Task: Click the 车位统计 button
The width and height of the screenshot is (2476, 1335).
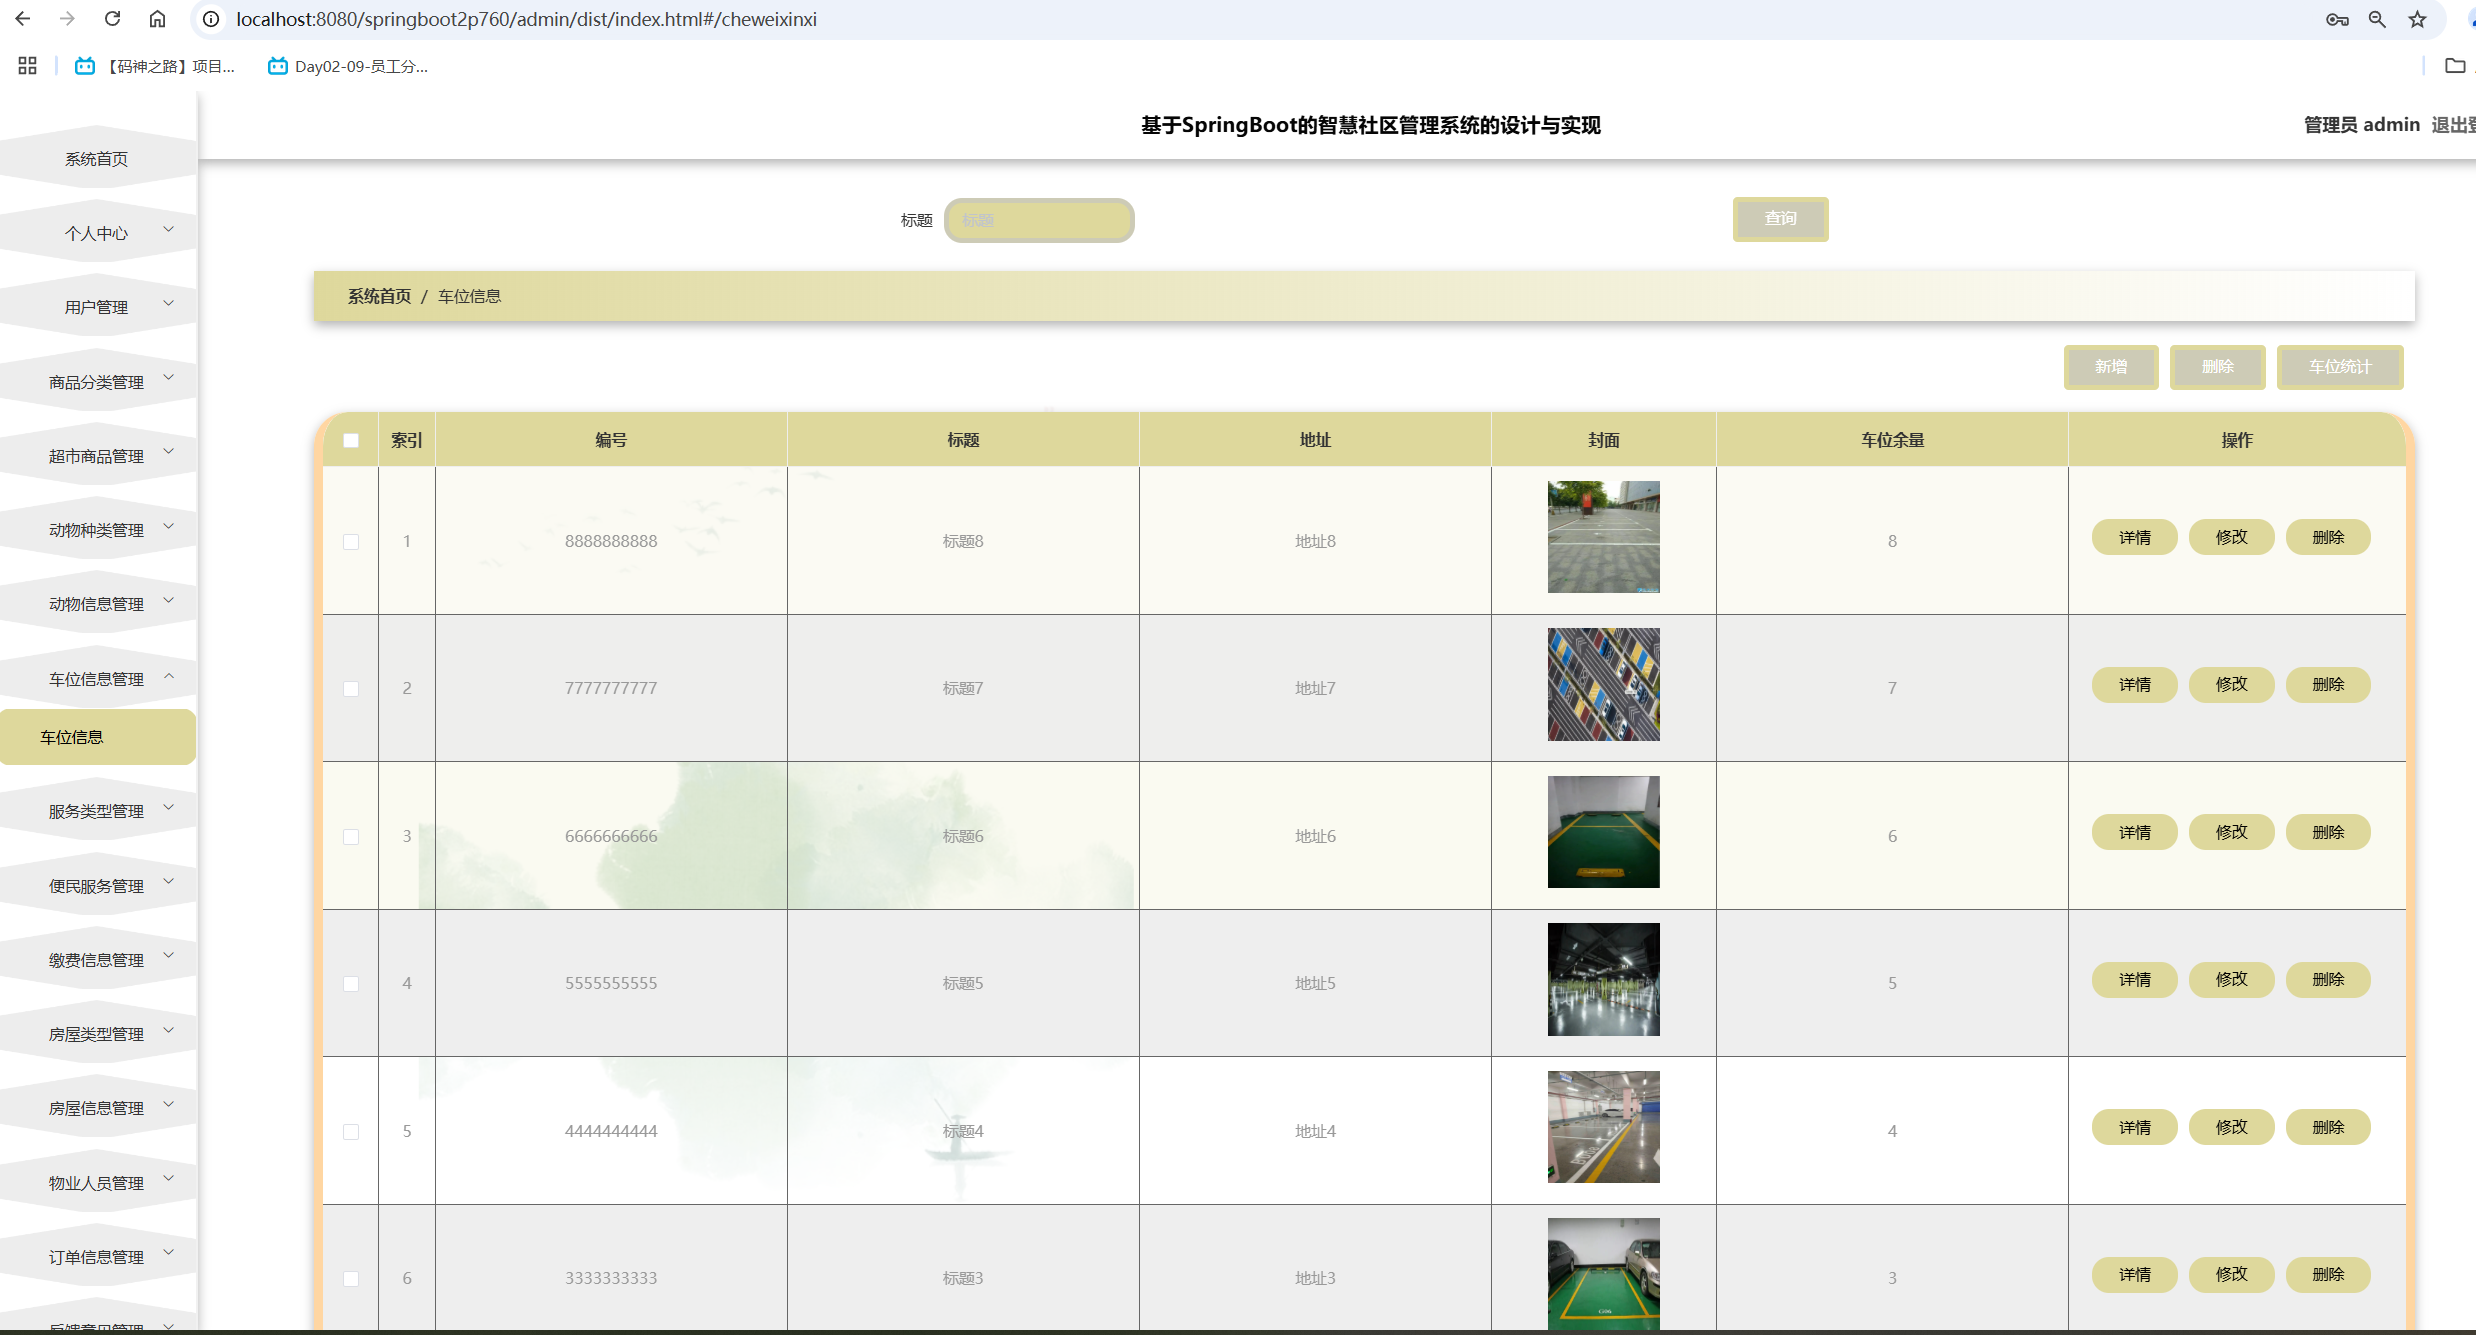Action: click(2339, 367)
